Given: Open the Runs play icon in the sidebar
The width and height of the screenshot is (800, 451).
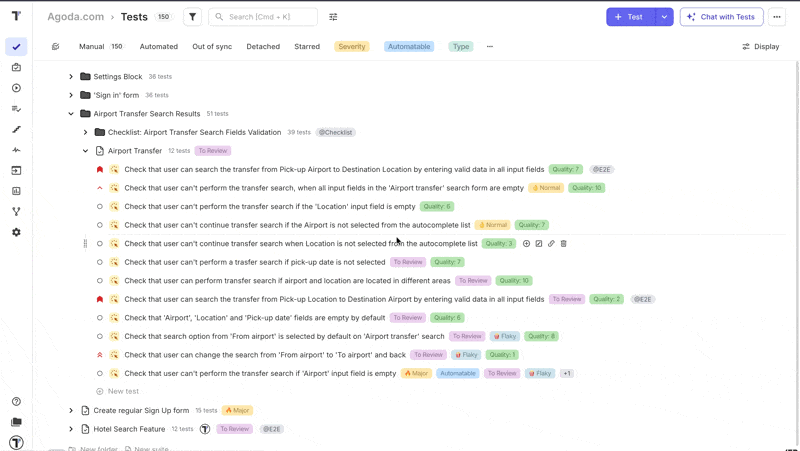Looking at the screenshot, I should click(16, 88).
